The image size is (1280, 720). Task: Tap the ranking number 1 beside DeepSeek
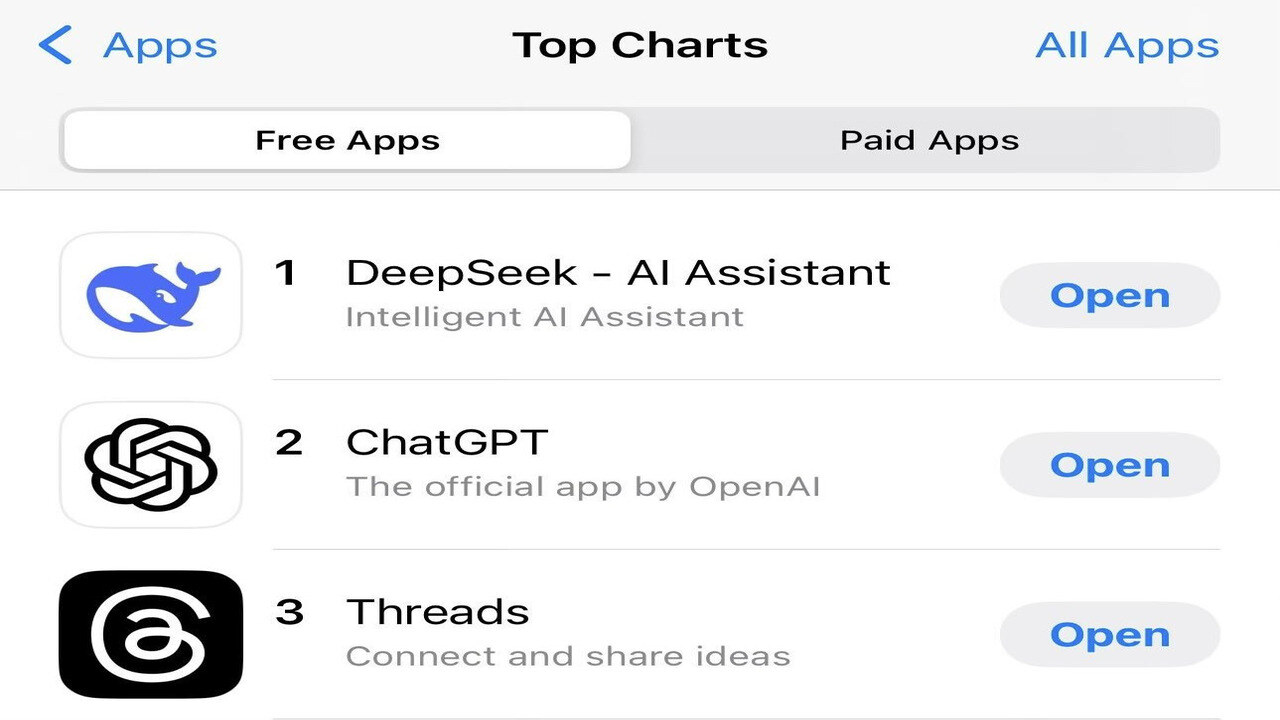[287, 272]
